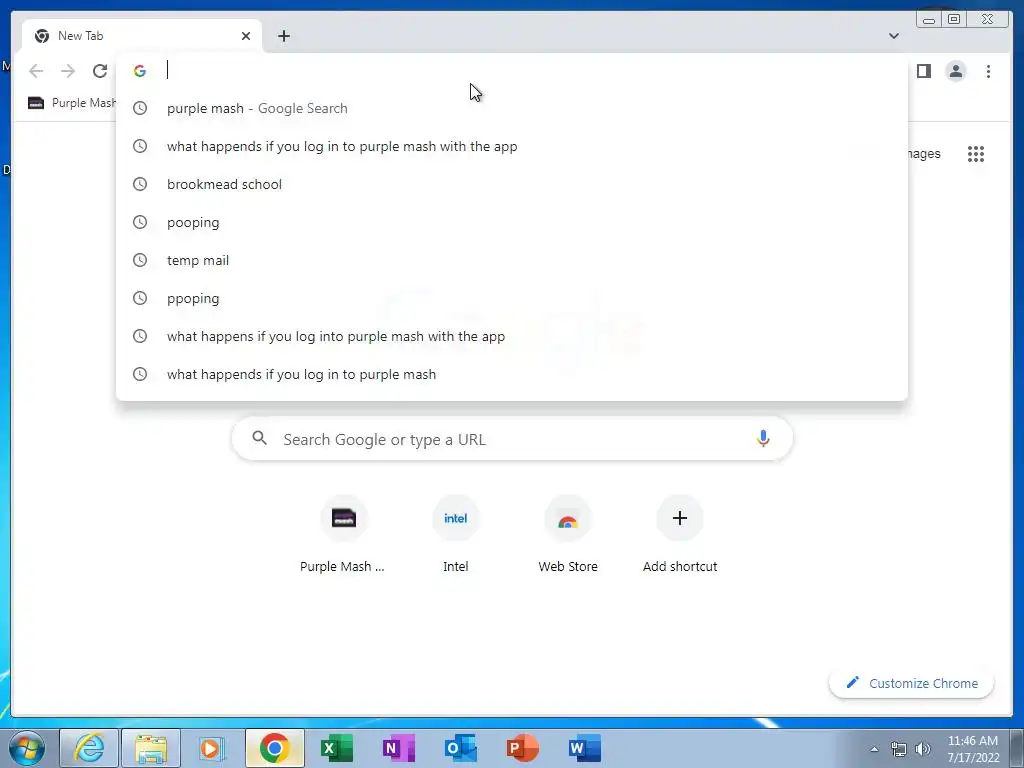Viewport: 1024px width, 768px height.
Task: Toggle the side panel icon
Action: point(923,71)
